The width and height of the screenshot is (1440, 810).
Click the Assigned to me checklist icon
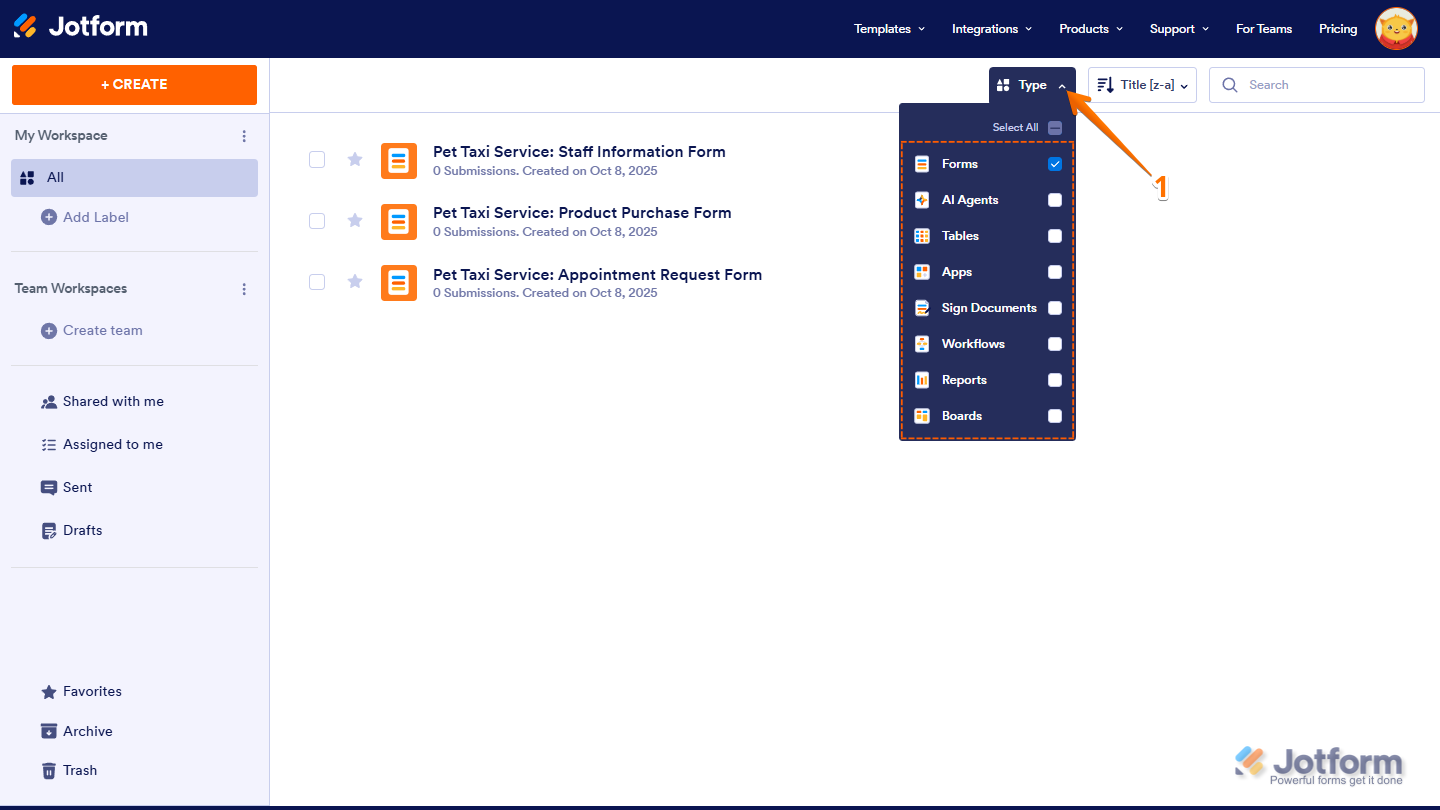click(x=49, y=445)
